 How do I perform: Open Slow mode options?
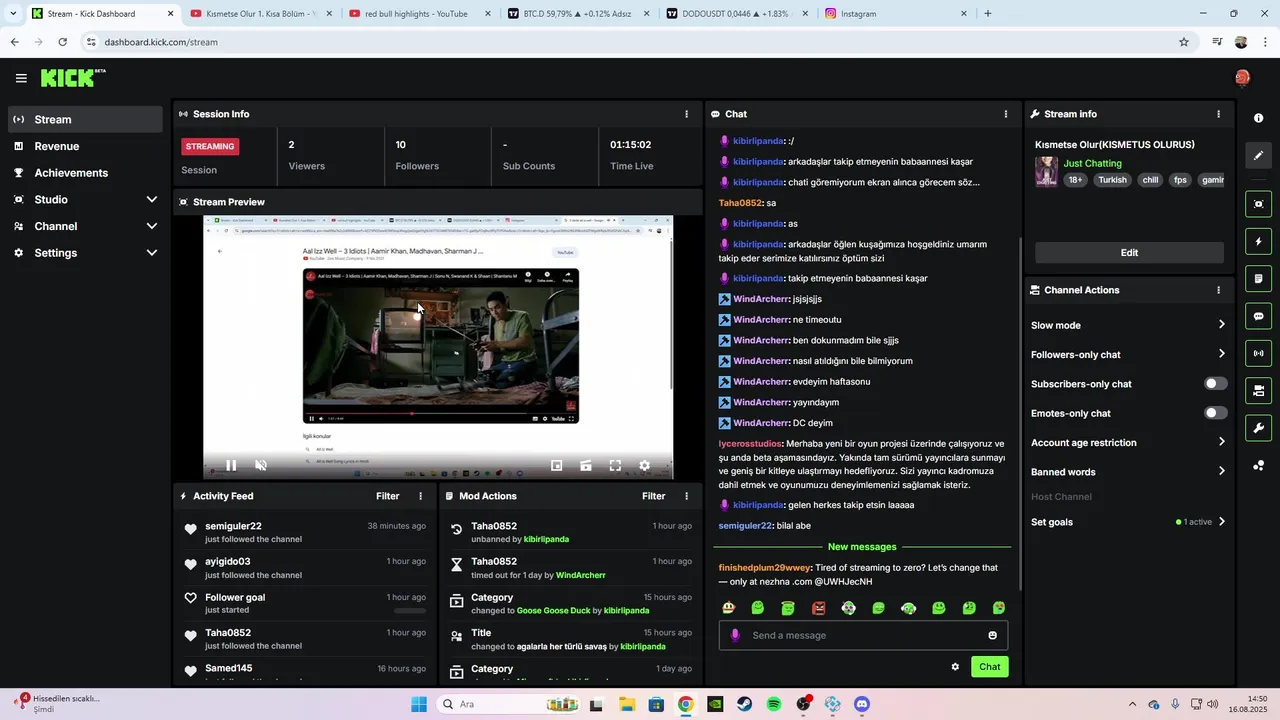(x=1129, y=325)
